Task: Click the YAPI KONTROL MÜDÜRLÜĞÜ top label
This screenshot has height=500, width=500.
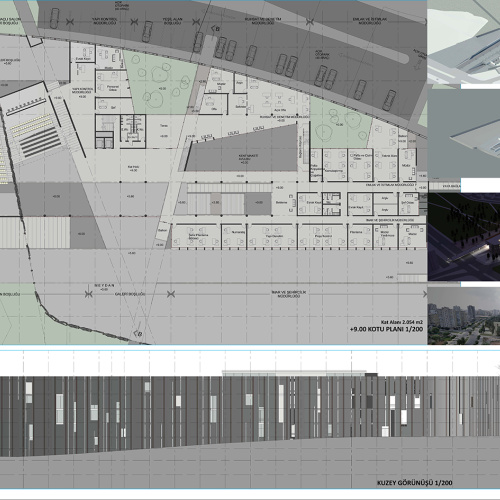Action: [104, 21]
